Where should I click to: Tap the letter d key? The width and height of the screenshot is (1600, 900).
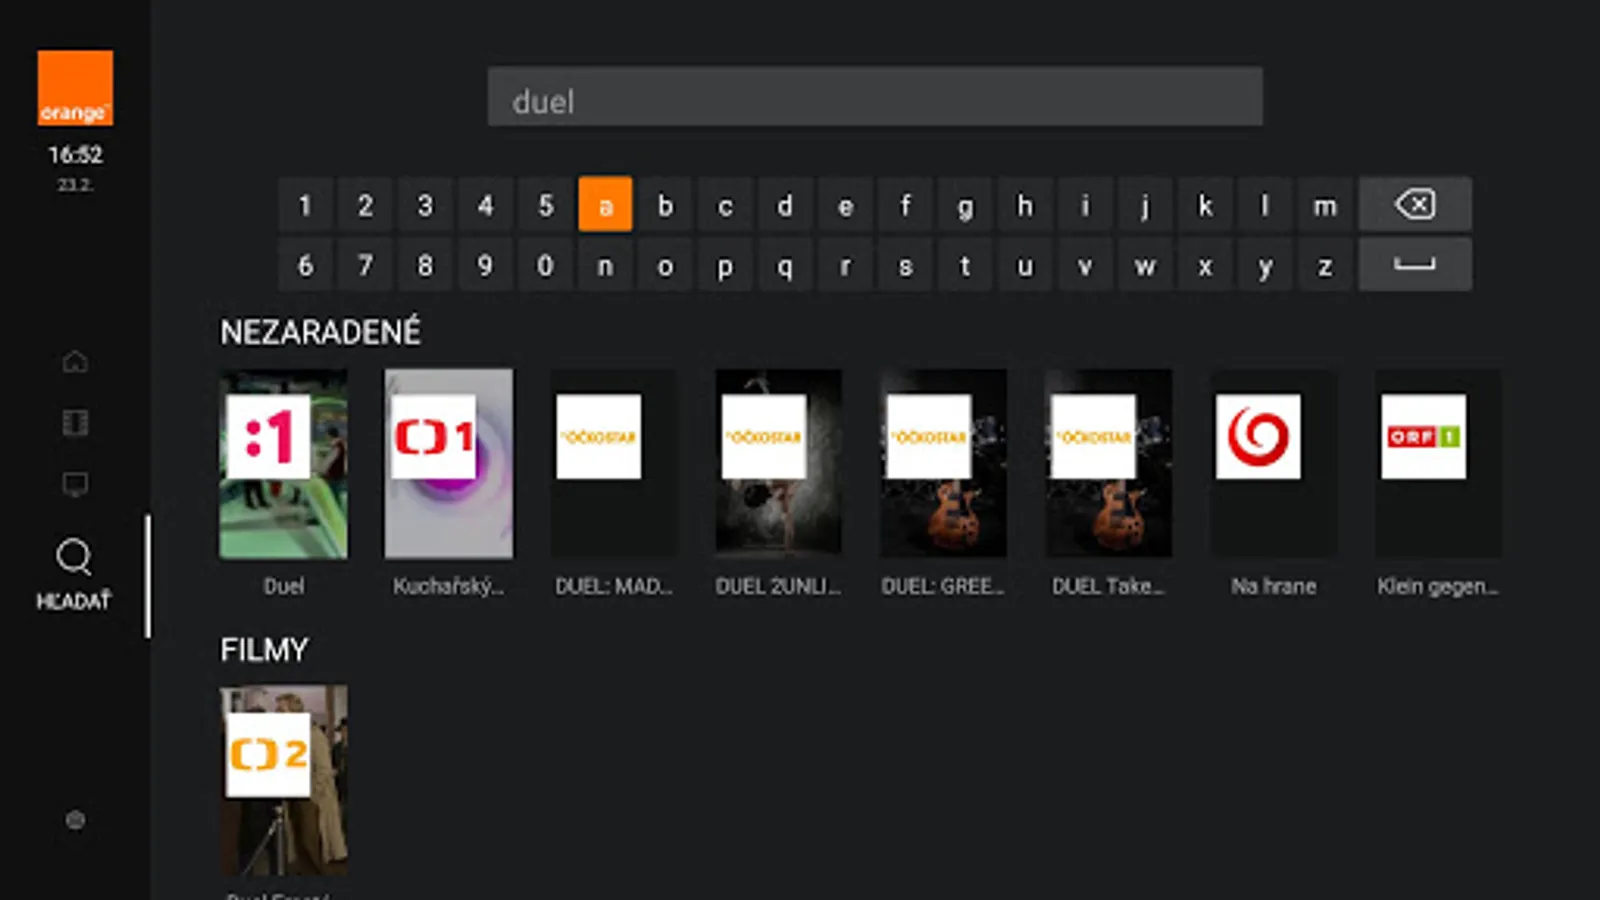(x=785, y=205)
